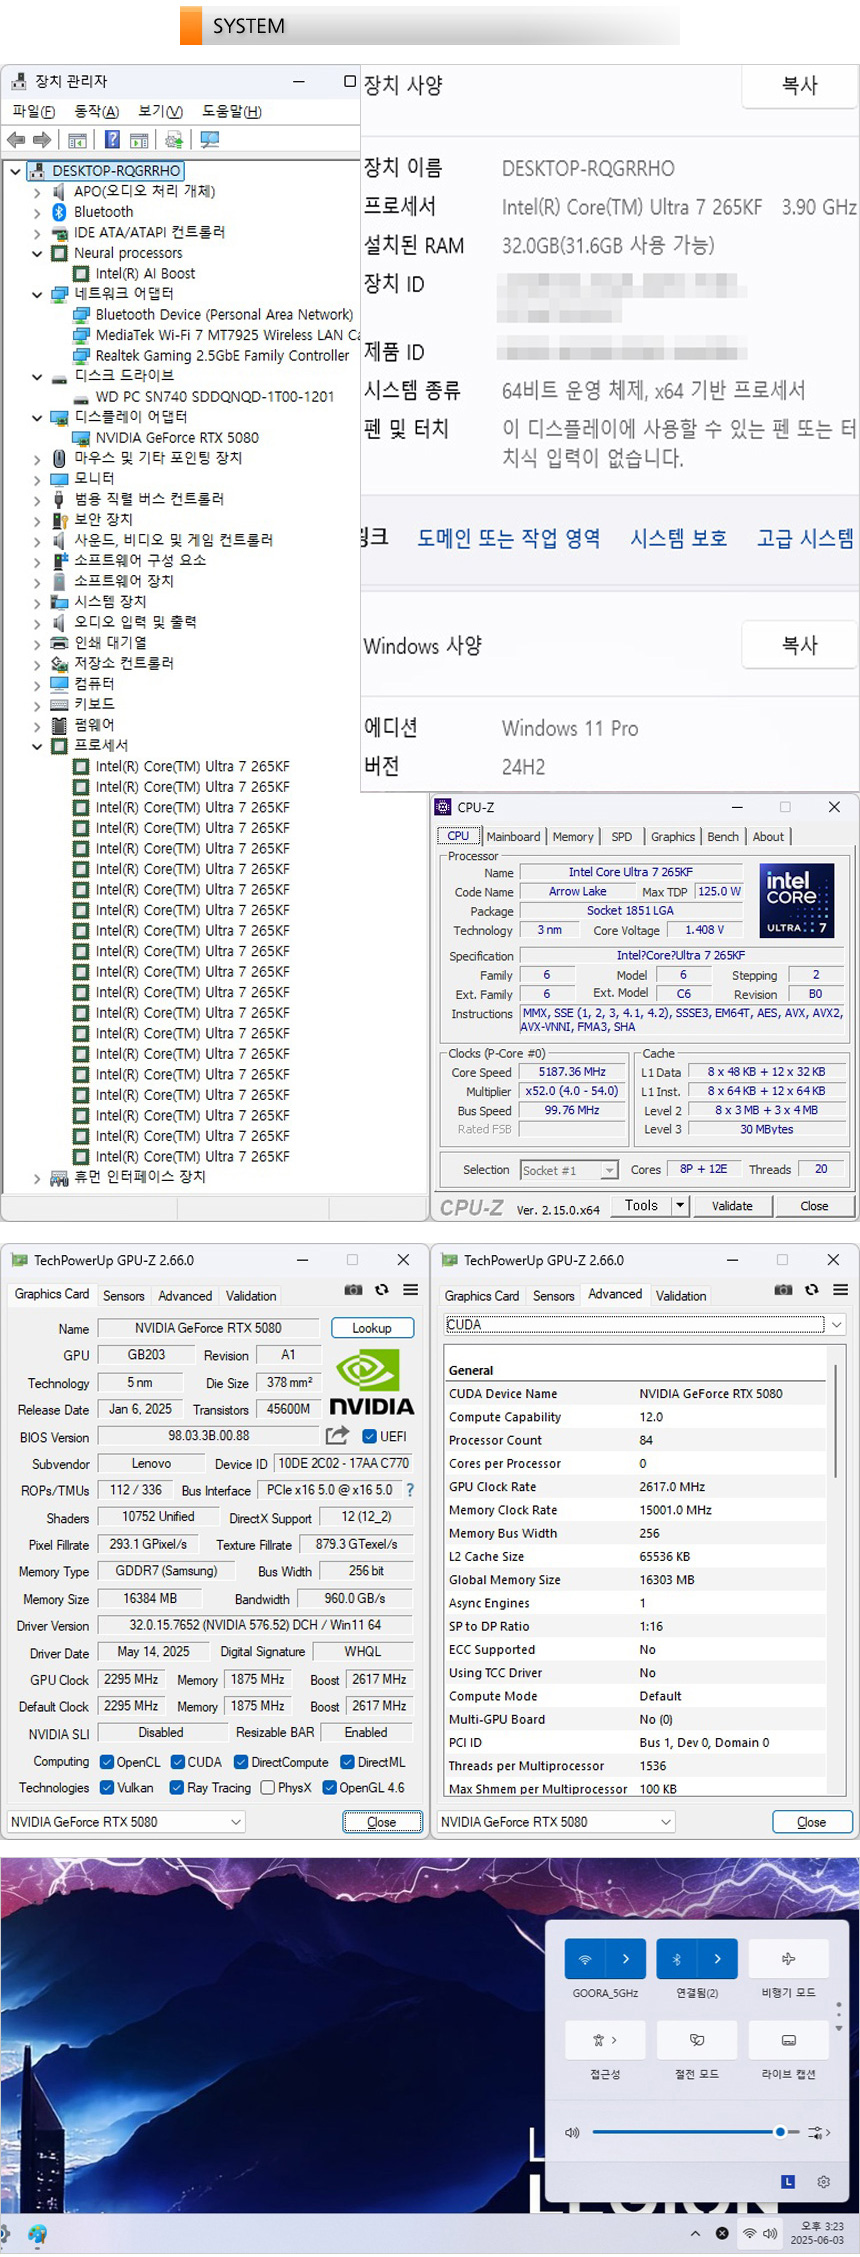Screen dimensions: 860x2257
Task: Click the BIOS version export icon in GPU-Z
Action: (337, 1436)
